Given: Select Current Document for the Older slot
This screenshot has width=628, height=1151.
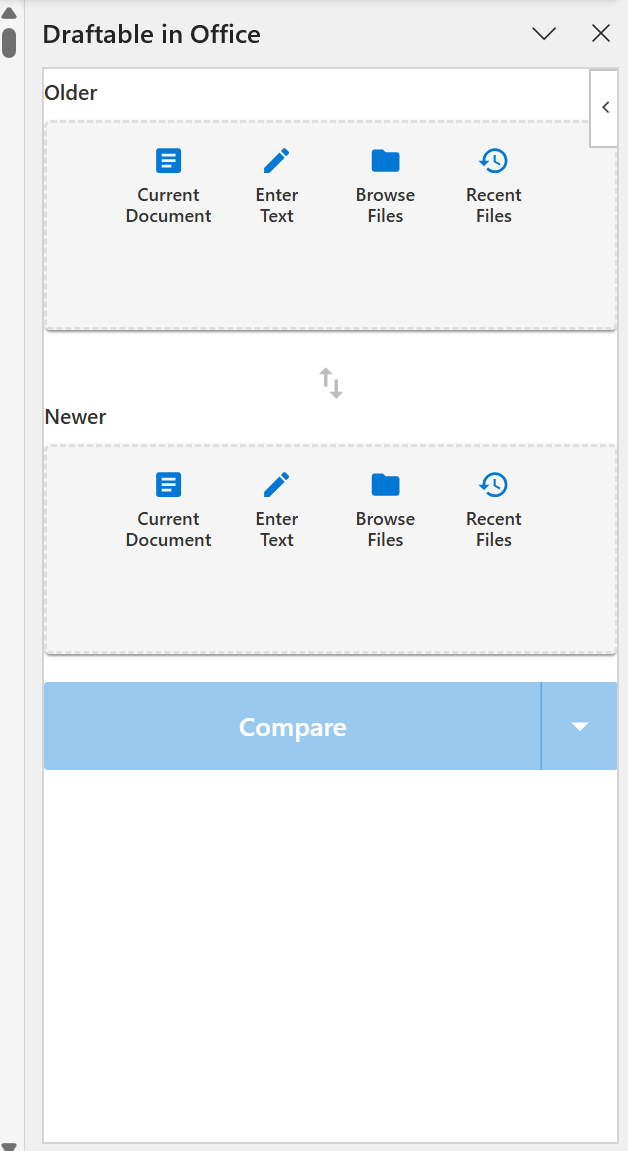Looking at the screenshot, I should [x=168, y=185].
